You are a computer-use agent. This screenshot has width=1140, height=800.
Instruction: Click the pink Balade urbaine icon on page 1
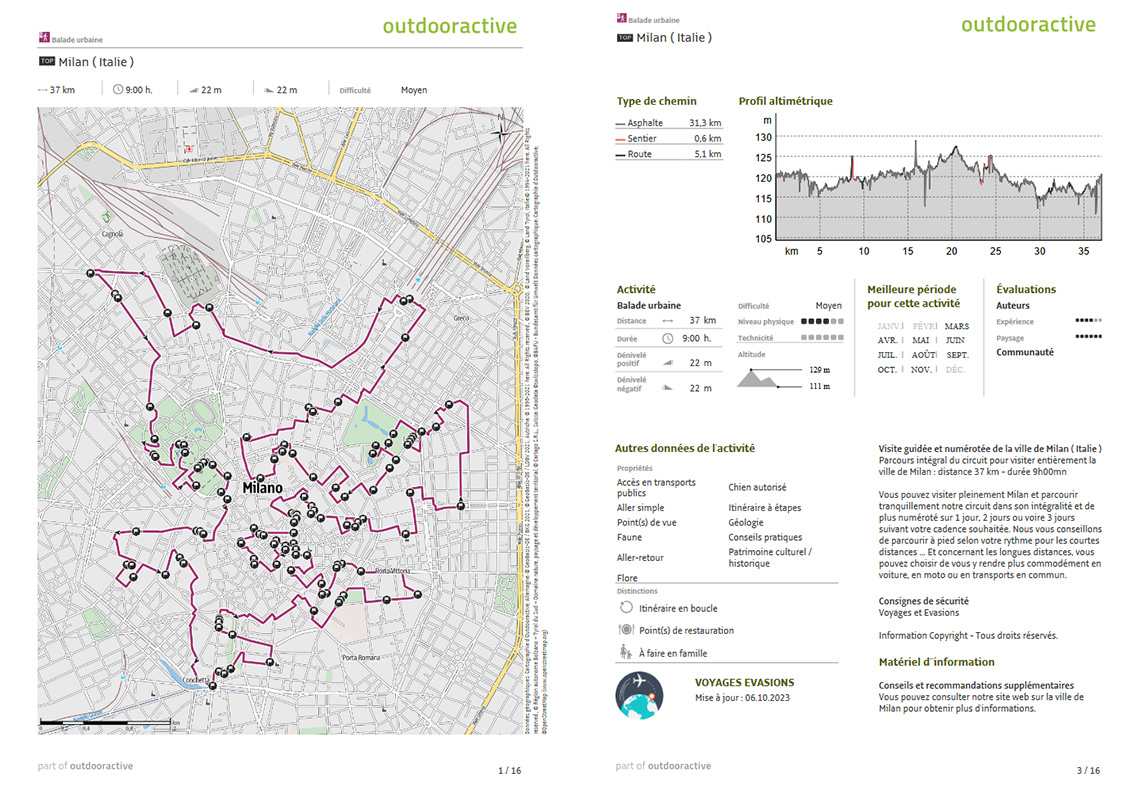[x=44, y=37]
